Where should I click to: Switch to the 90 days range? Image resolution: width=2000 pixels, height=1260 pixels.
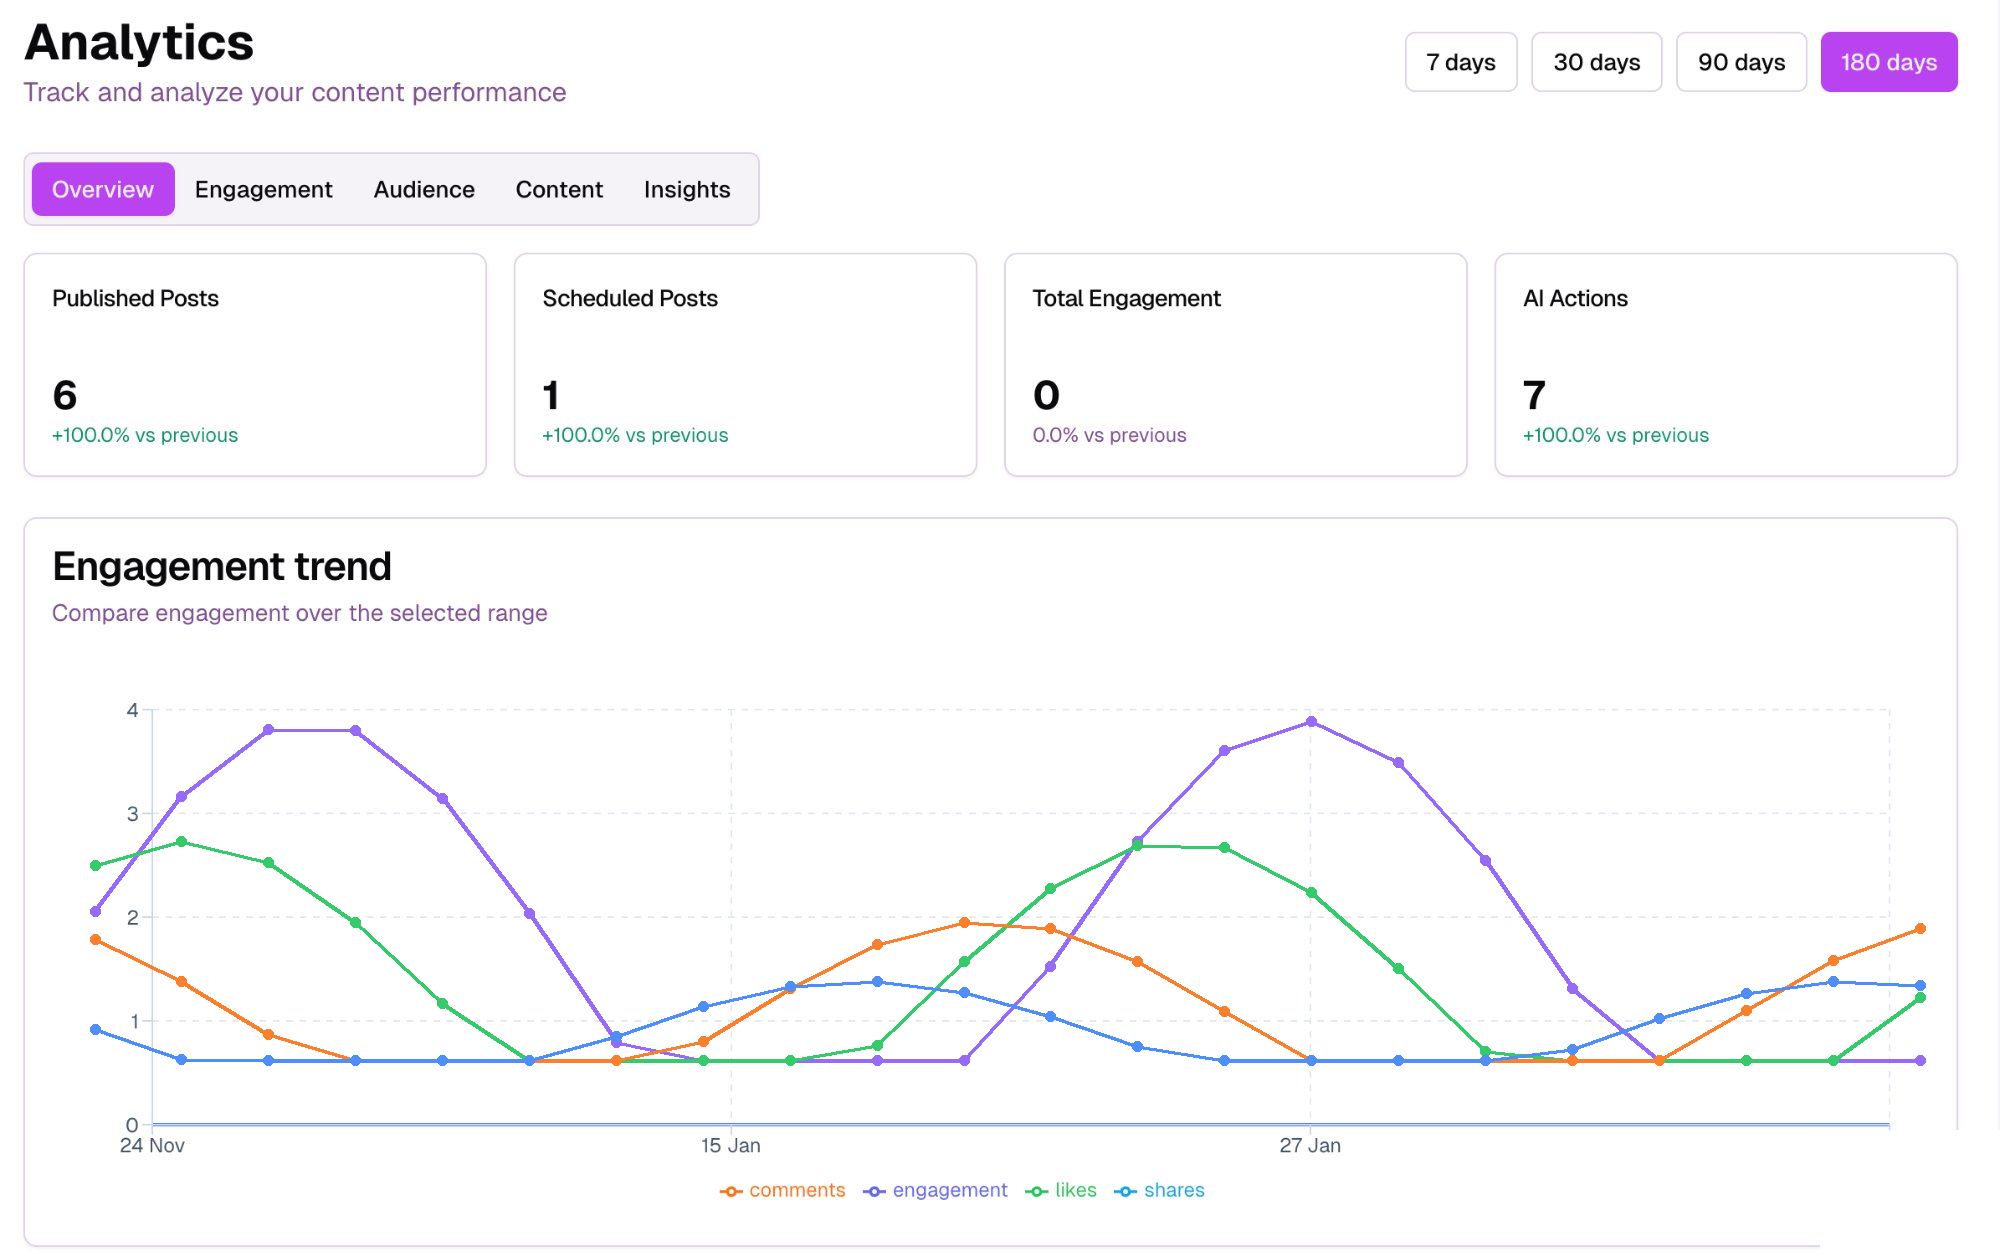pyautogui.click(x=1741, y=62)
